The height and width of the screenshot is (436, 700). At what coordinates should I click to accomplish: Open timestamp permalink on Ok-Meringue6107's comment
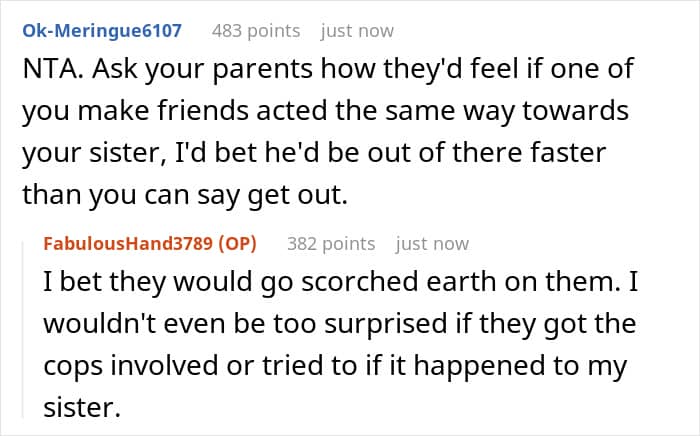[357, 31]
